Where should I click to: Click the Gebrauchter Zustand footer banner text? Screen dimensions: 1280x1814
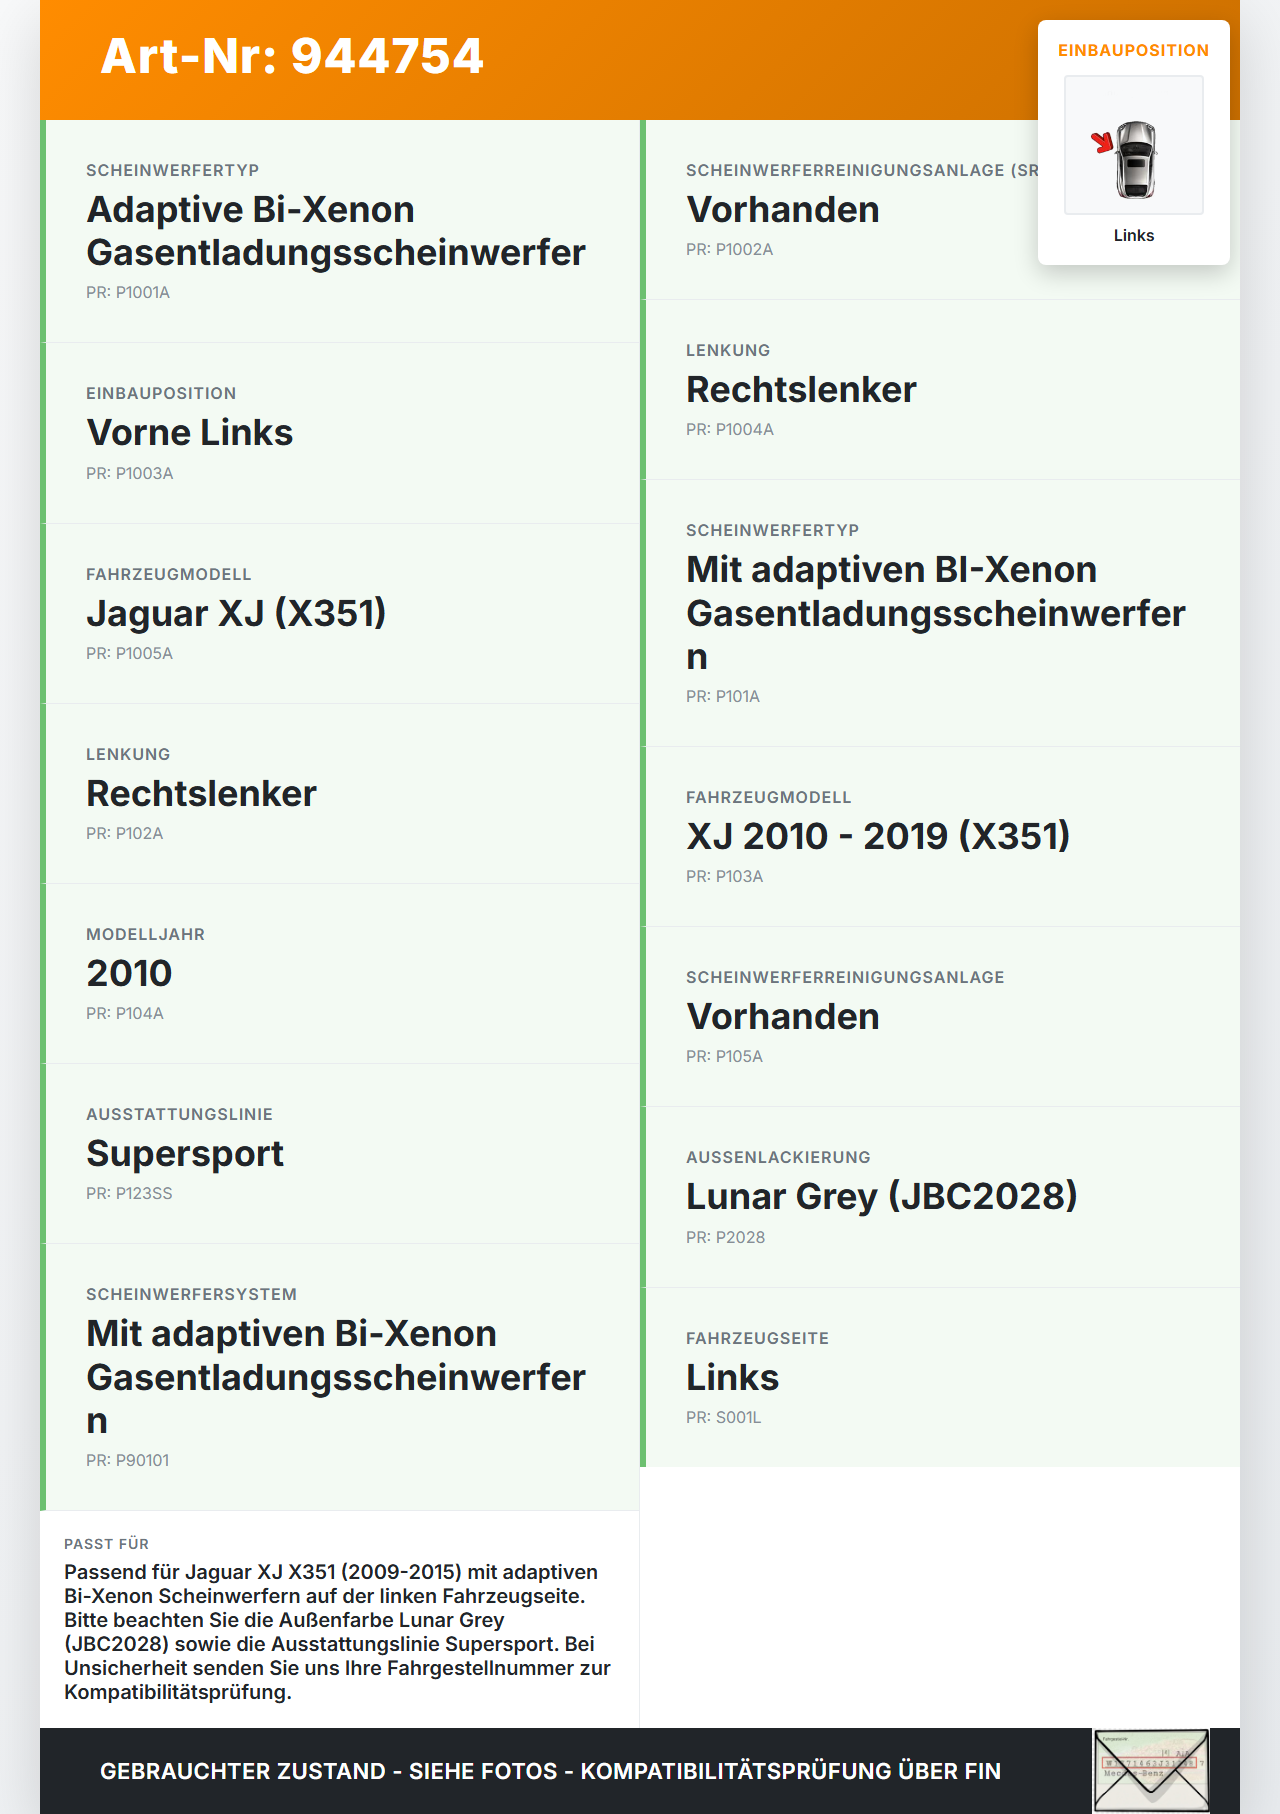(550, 1771)
